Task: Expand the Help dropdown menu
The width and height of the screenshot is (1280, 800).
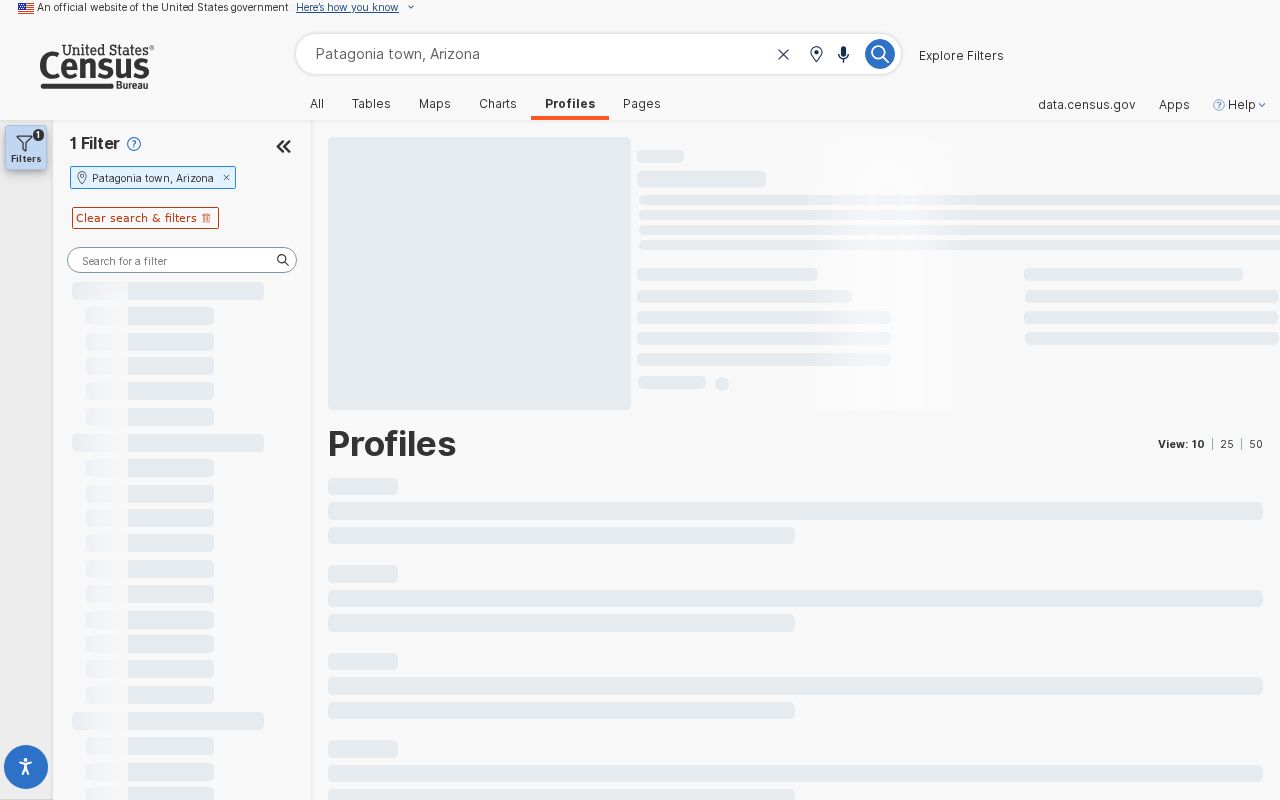Action: coord(1239,104)
